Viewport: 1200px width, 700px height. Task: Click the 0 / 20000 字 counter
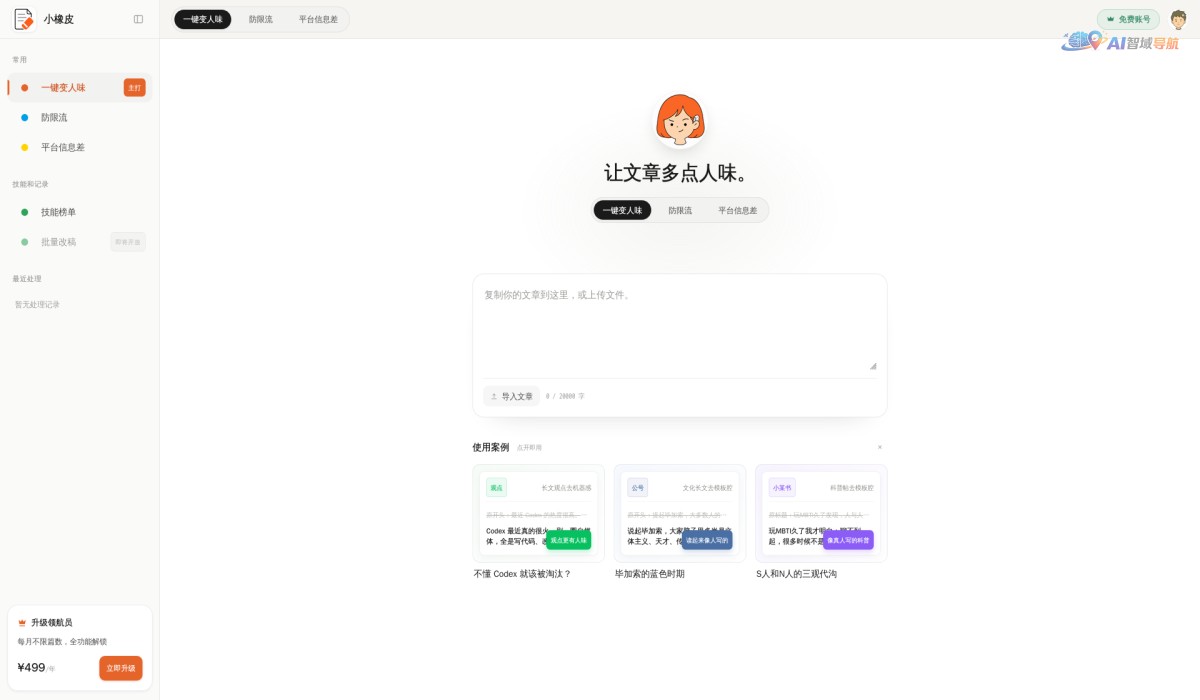point(565,397)
